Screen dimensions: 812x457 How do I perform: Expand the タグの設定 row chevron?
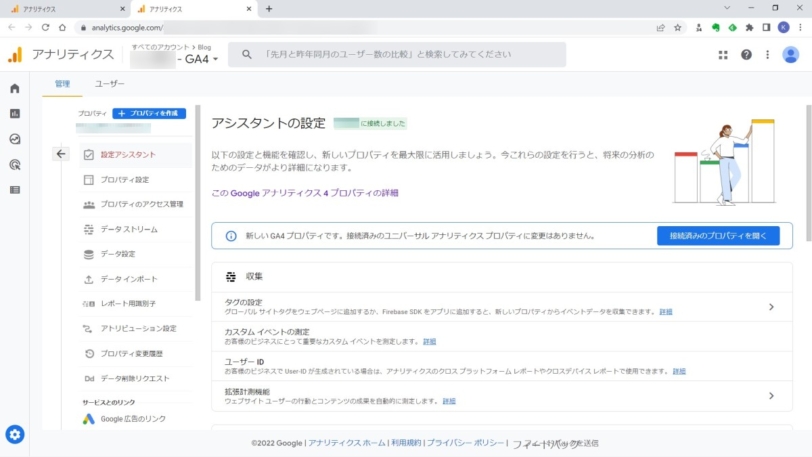pyautogui.click(x=771, y=307)
